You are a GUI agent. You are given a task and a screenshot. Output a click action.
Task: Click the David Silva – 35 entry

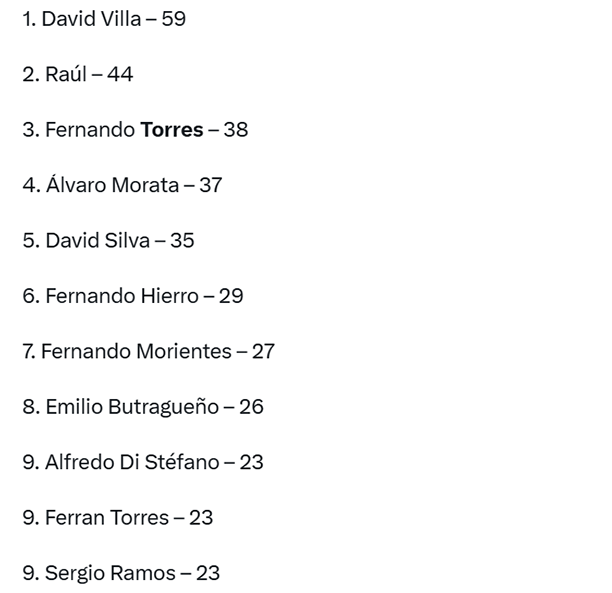108,241
